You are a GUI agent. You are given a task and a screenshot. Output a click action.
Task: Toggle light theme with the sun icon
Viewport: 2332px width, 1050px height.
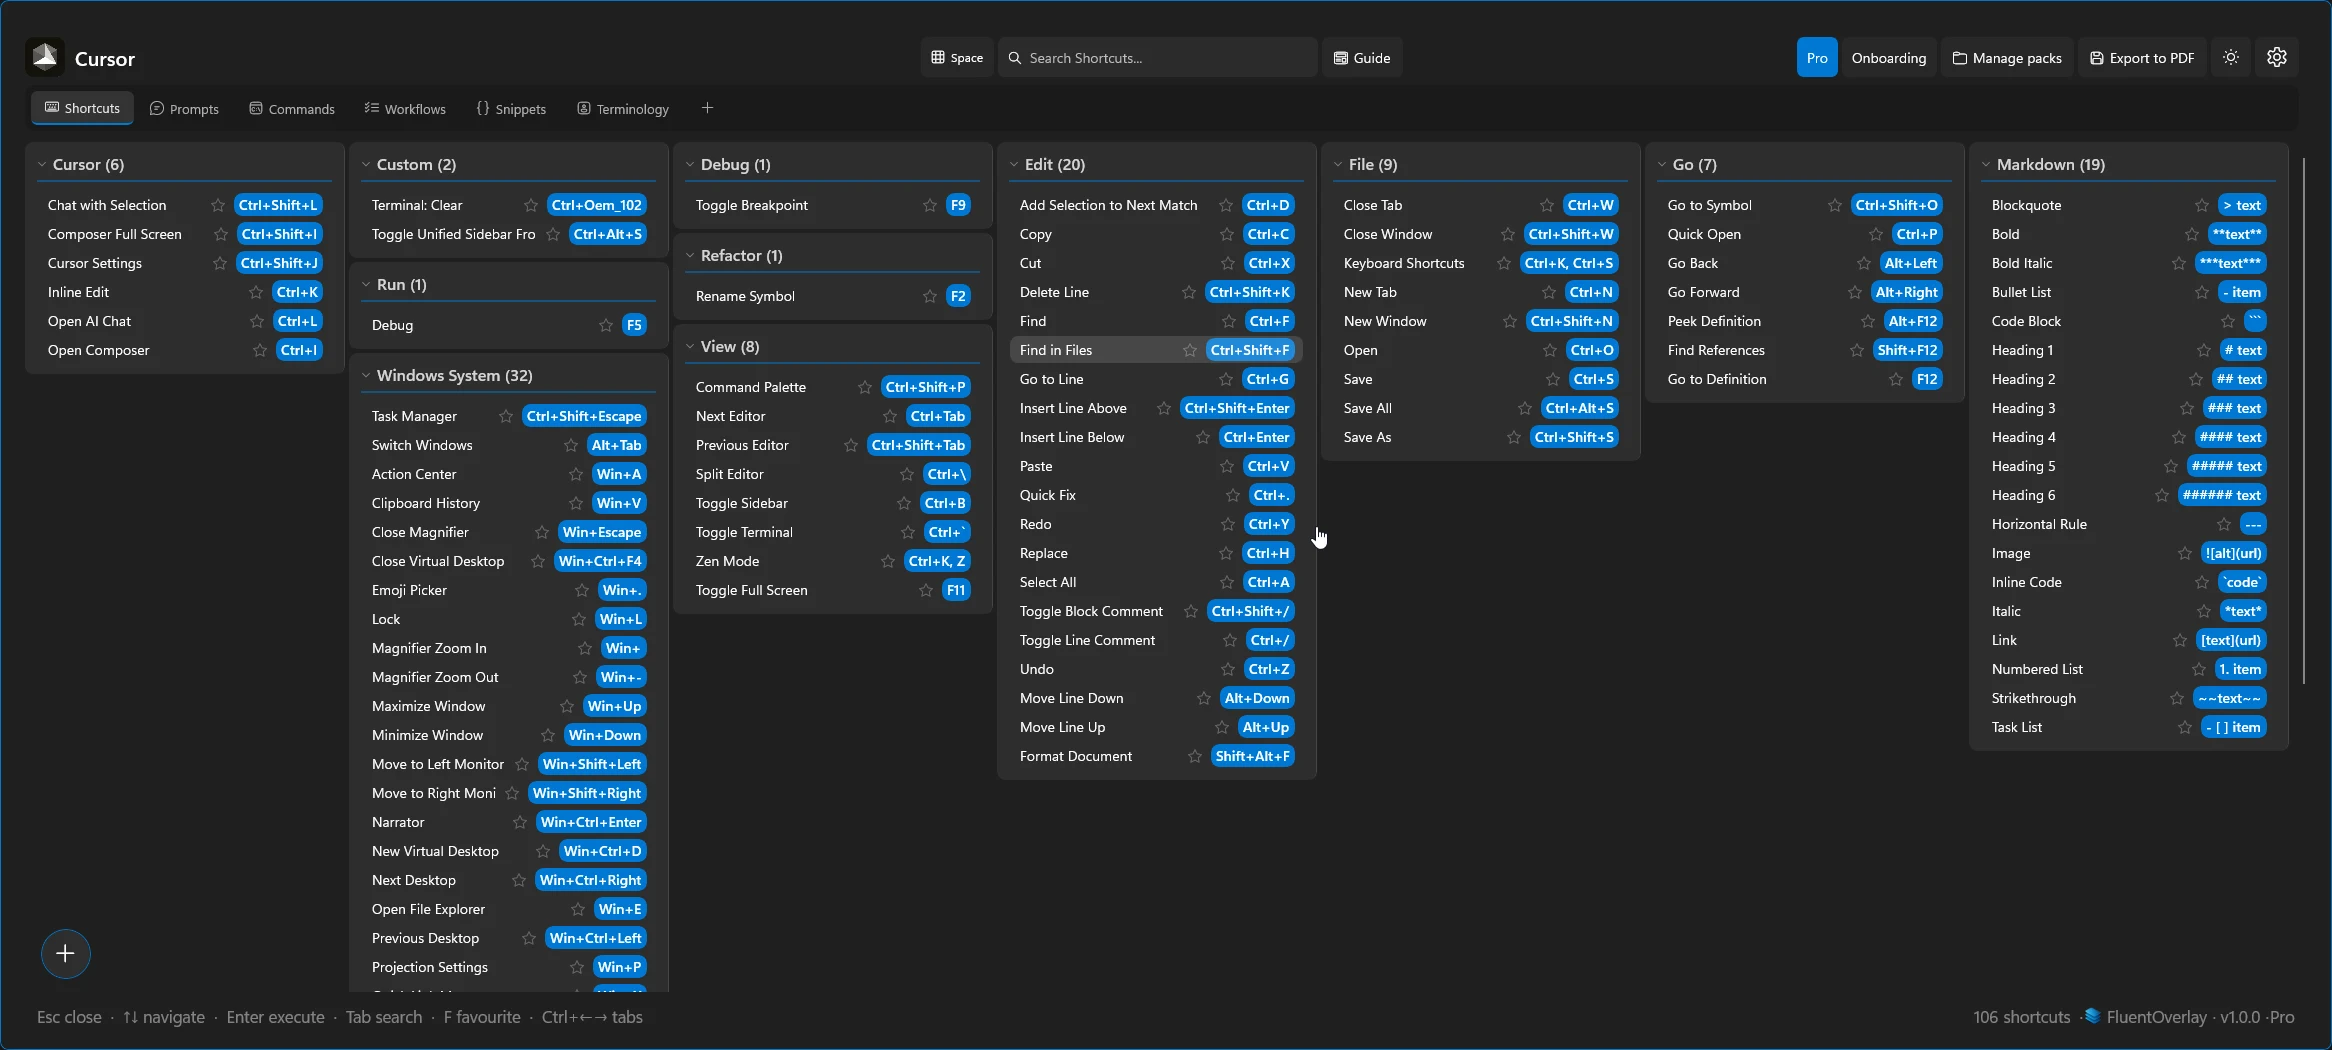tap(2230, 57)
